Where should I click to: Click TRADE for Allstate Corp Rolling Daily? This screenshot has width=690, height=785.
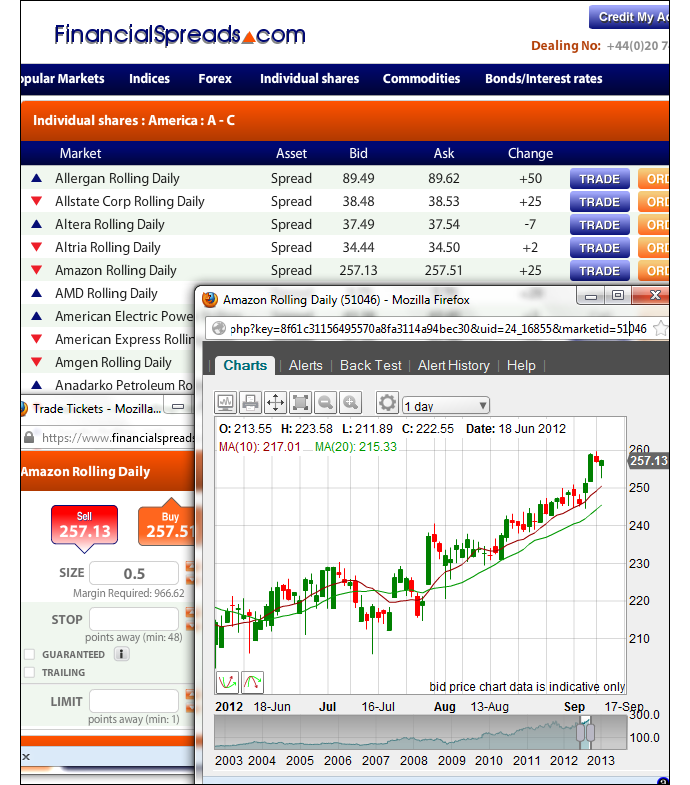coord(599,202)
